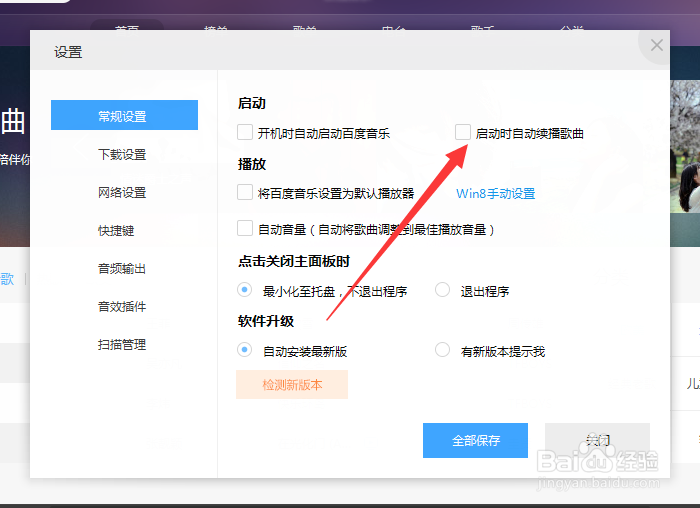
Task: Close the settings dialog with X icon
Action: tap(656, 45)
